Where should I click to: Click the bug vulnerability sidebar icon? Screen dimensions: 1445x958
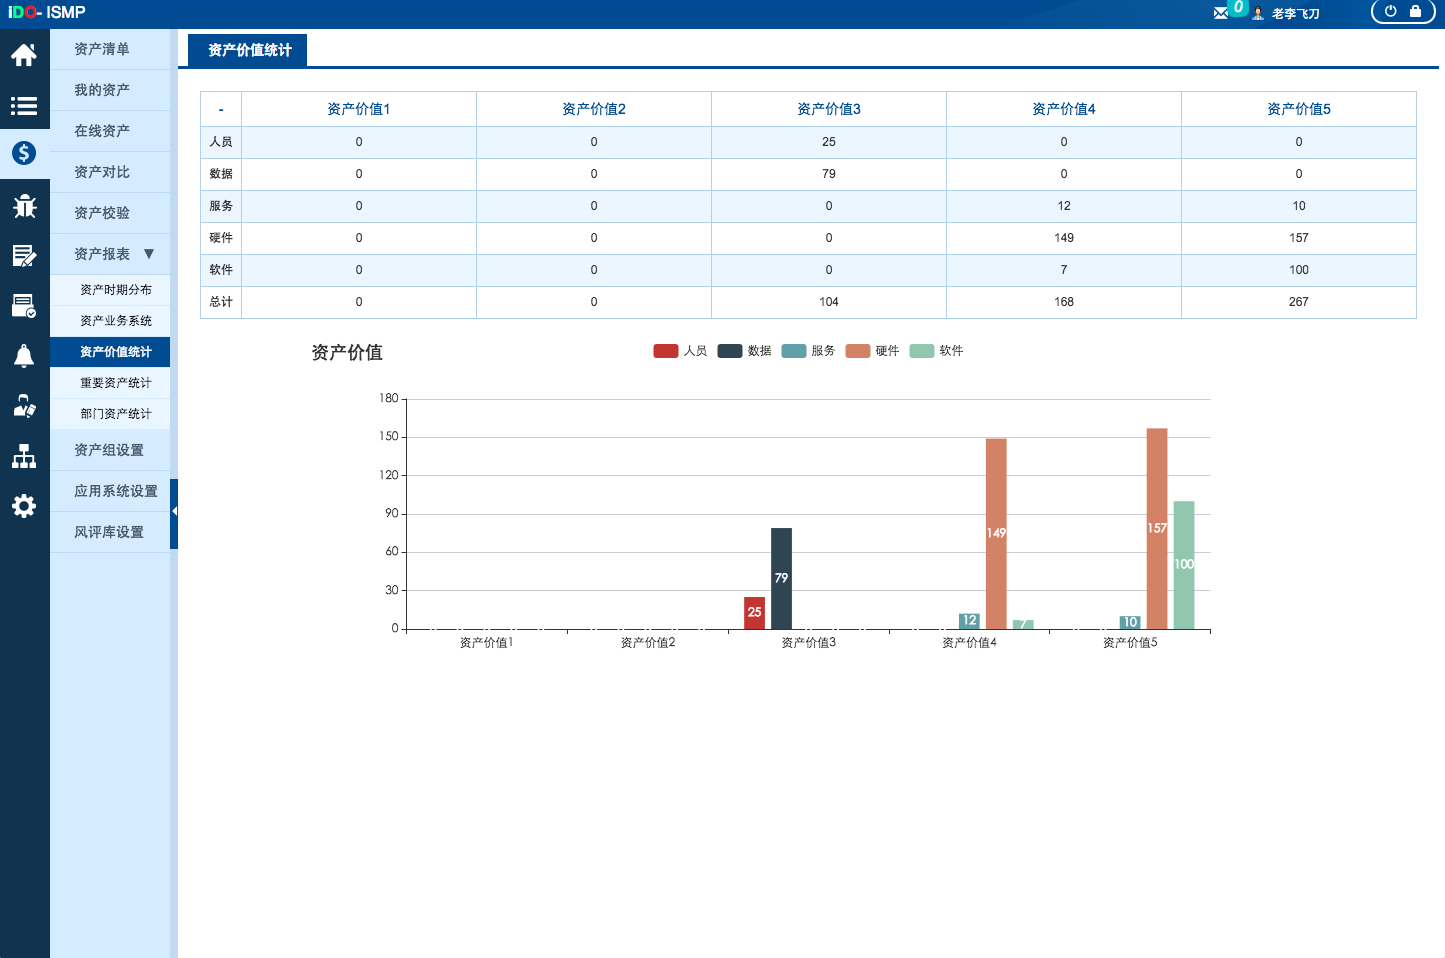24,206
